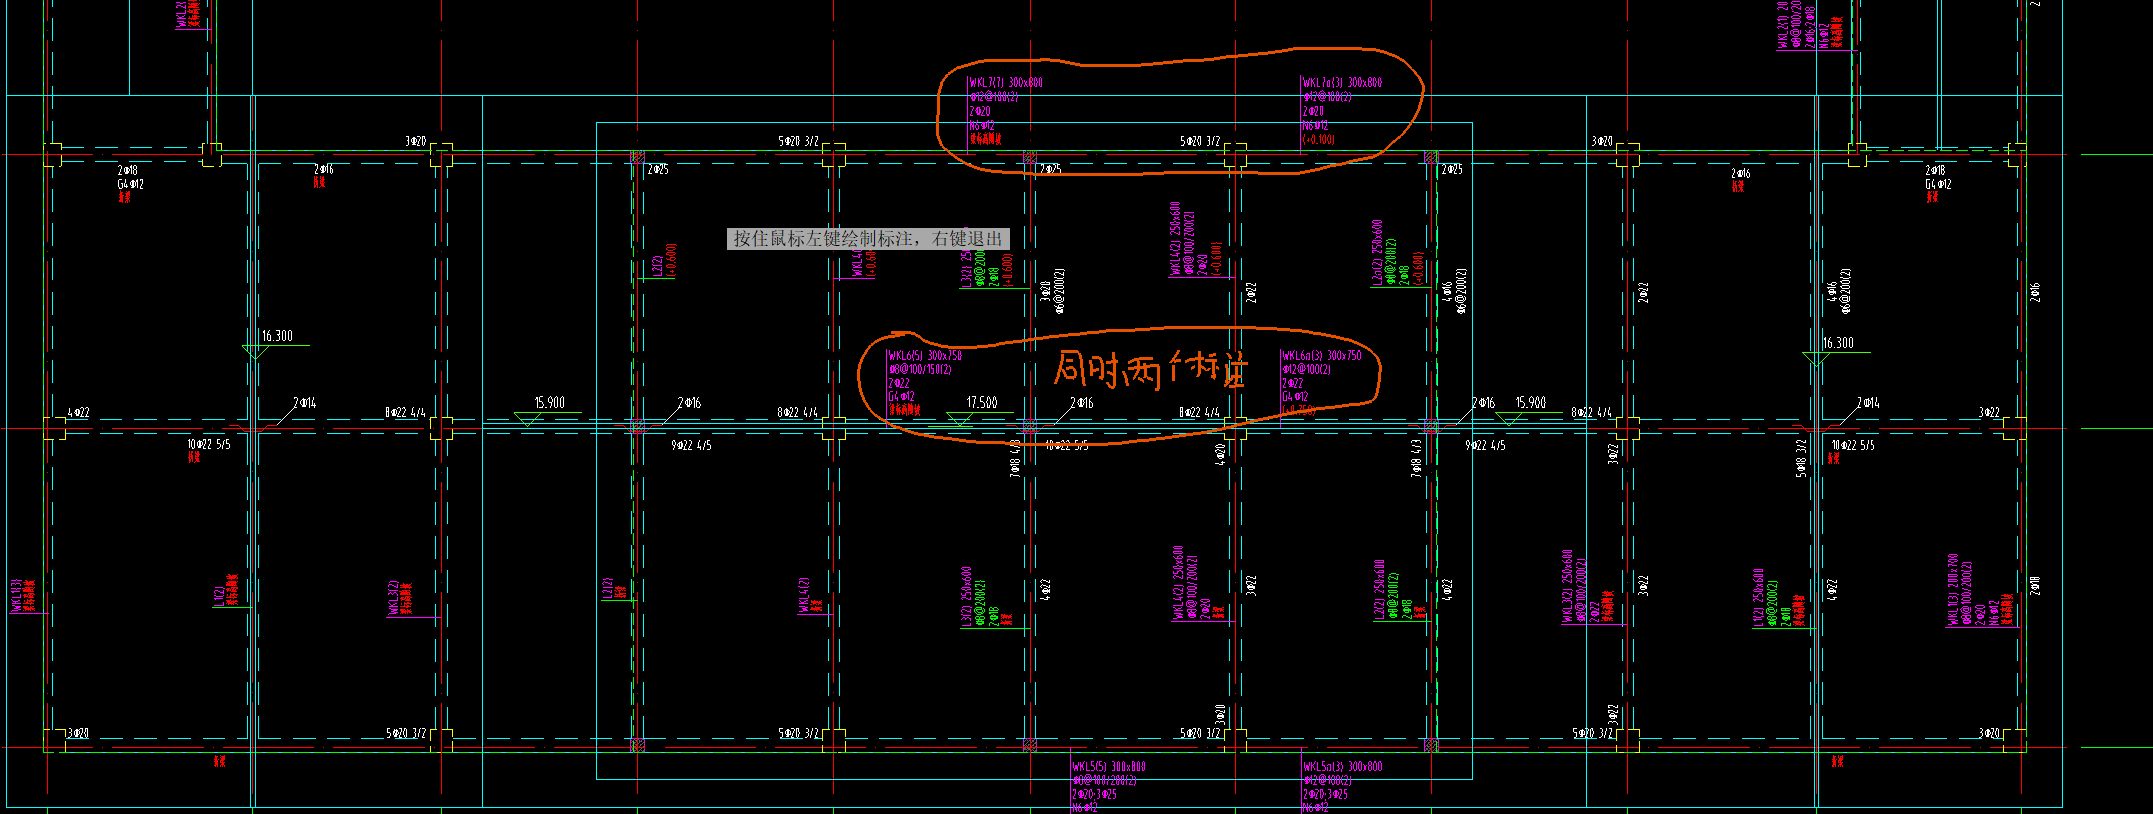Select the WKL6a(3) 300x750 beam annotation

click(1322, 356)
